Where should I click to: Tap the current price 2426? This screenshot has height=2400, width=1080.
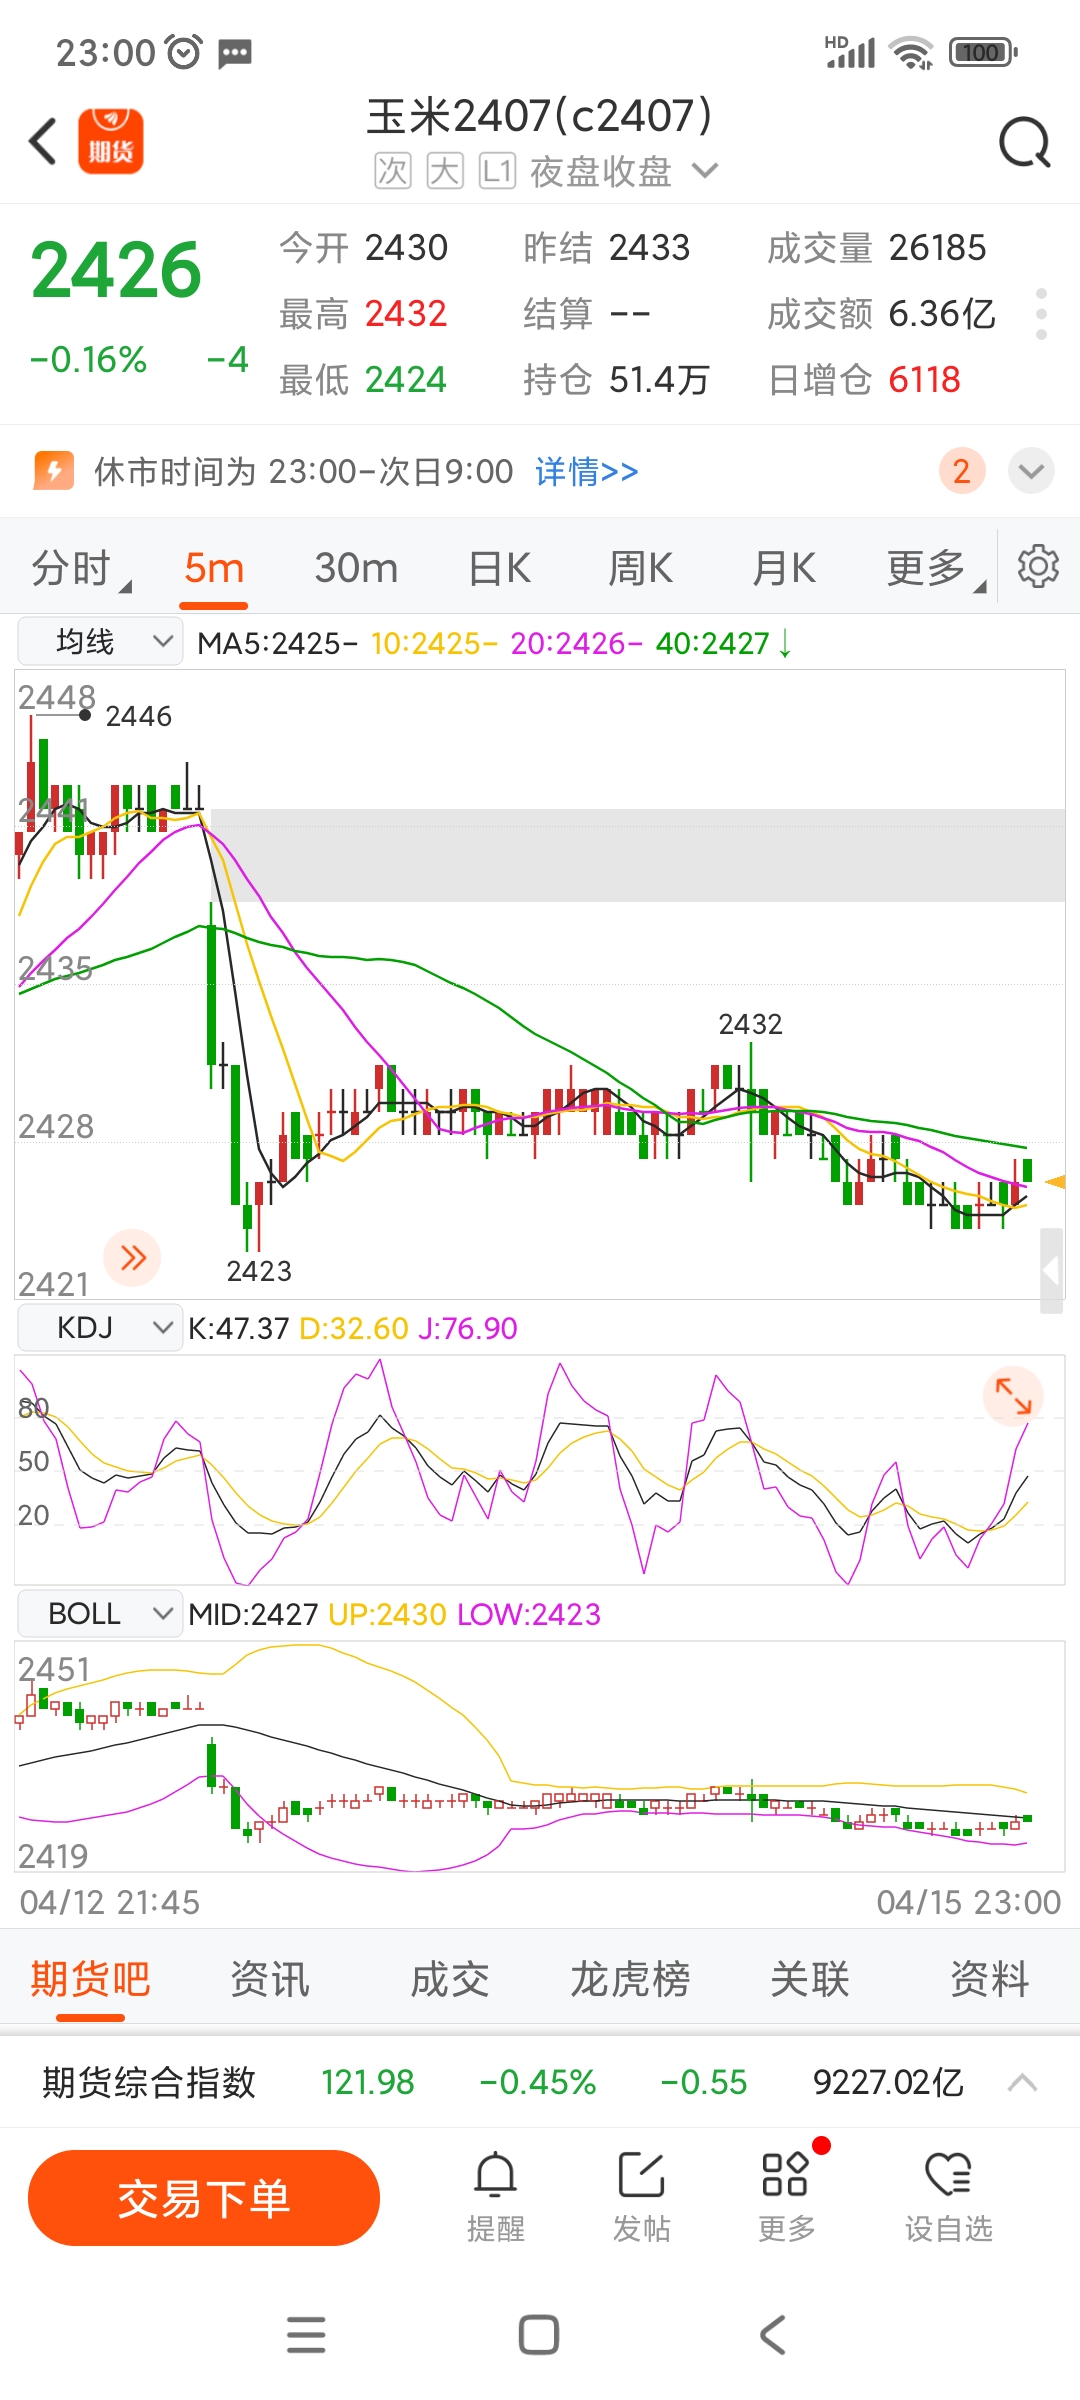[x=116, y=270]
